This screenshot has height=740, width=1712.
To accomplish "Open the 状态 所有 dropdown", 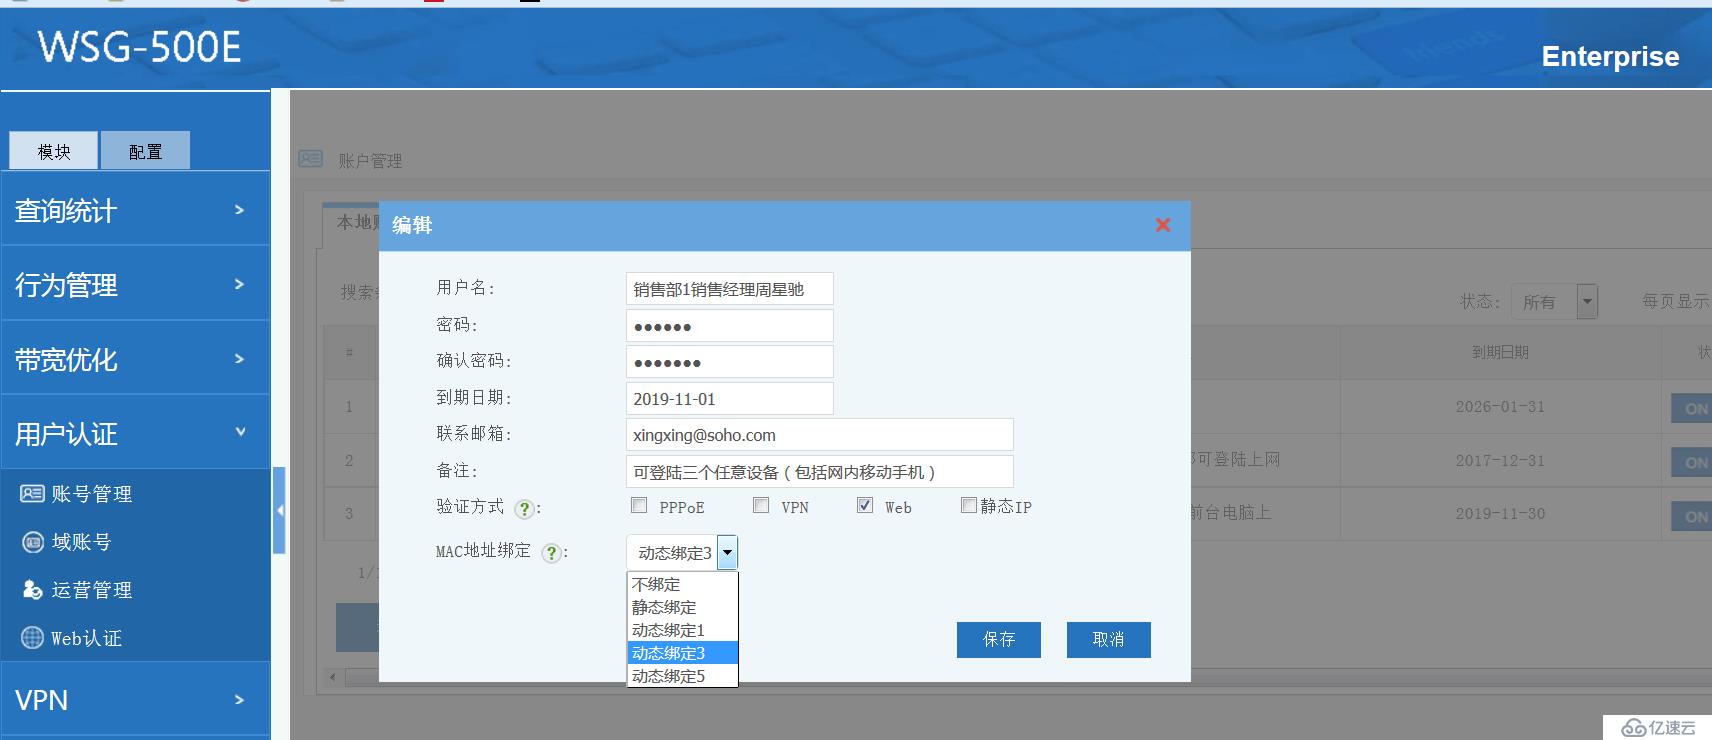I will [x=1554, y=301].
